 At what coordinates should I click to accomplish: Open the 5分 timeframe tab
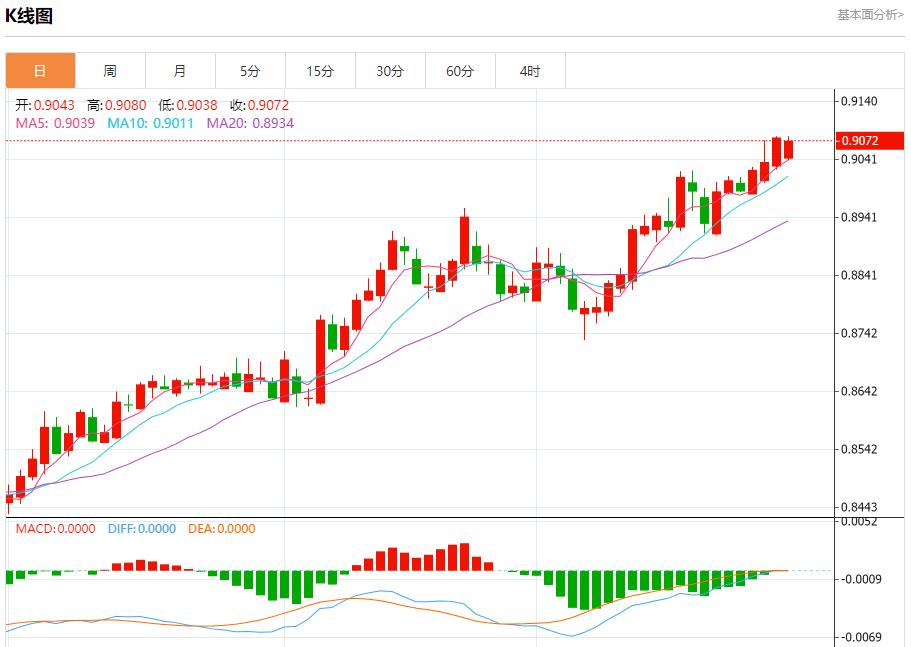(250, 71)
